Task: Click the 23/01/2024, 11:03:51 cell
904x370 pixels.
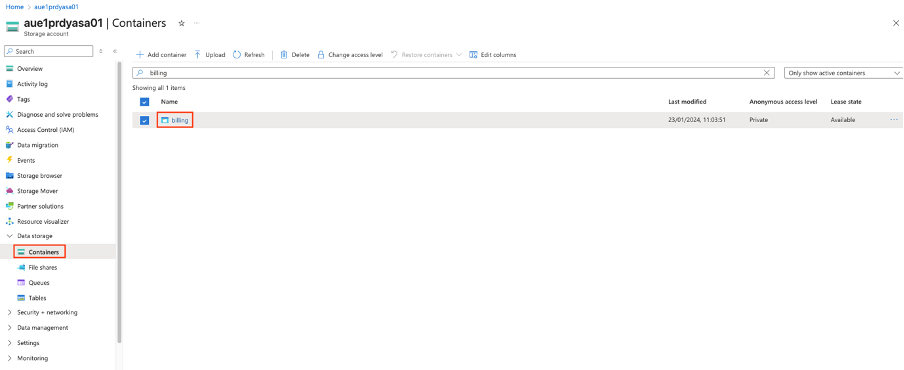Action: (x=696, y=120)
